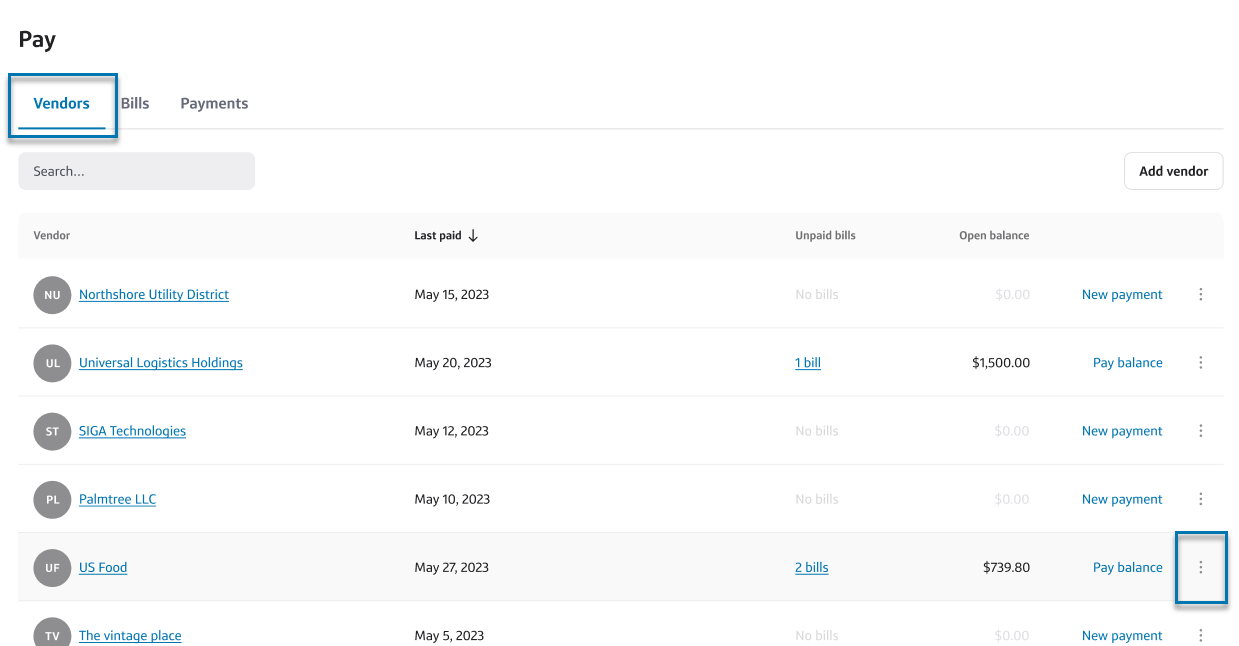Open kebab menu for Universal Logistics Holdings
This screenshot has width=1239, height=646.
(x=1200, y=363)
